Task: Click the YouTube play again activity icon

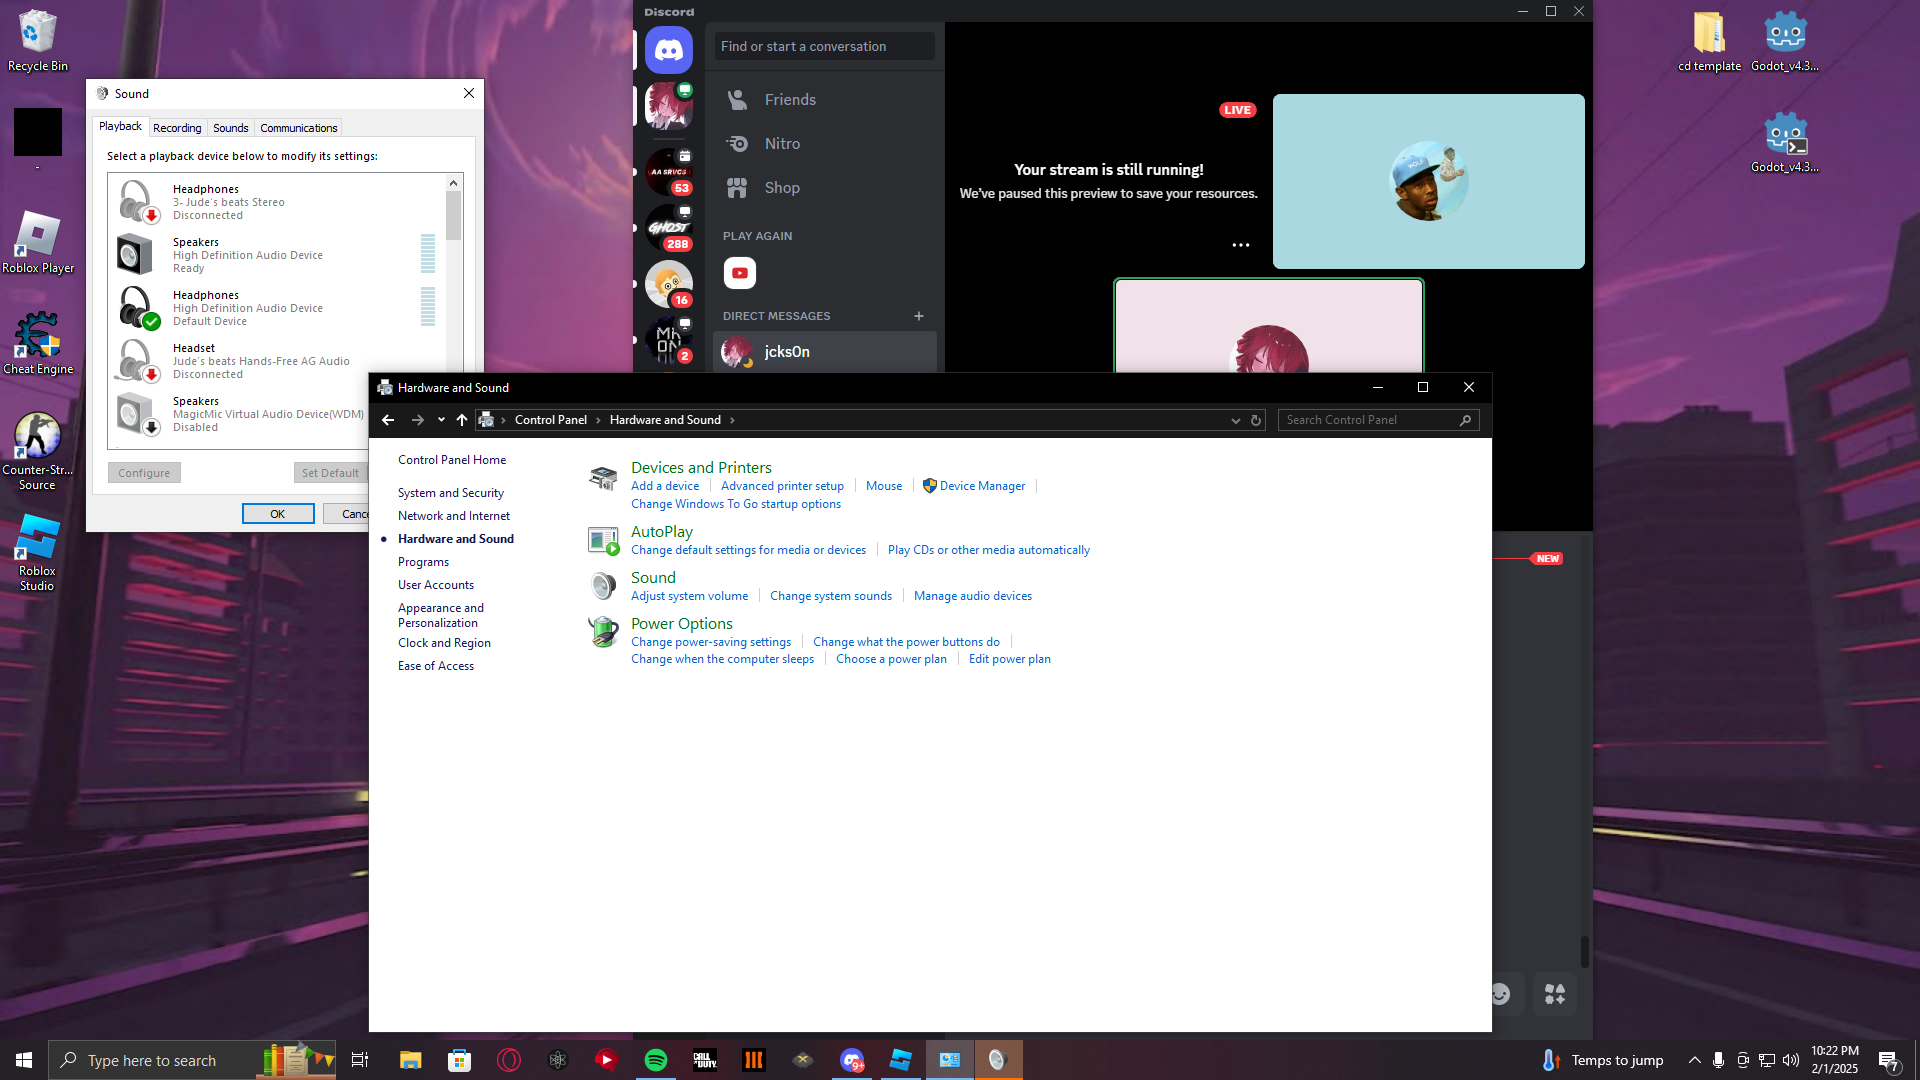Action: [740, 273]
